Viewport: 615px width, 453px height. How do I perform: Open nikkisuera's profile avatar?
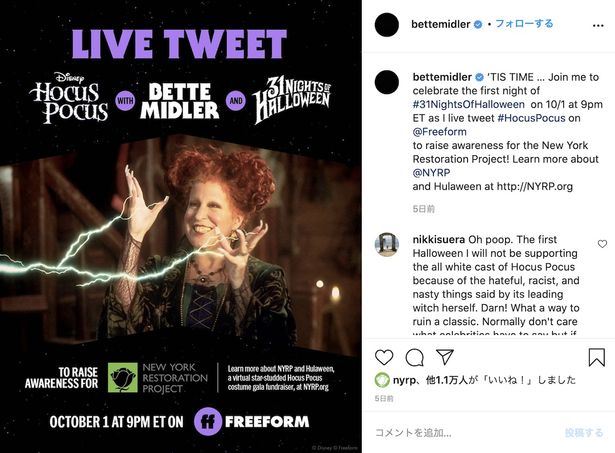point(387,244)
